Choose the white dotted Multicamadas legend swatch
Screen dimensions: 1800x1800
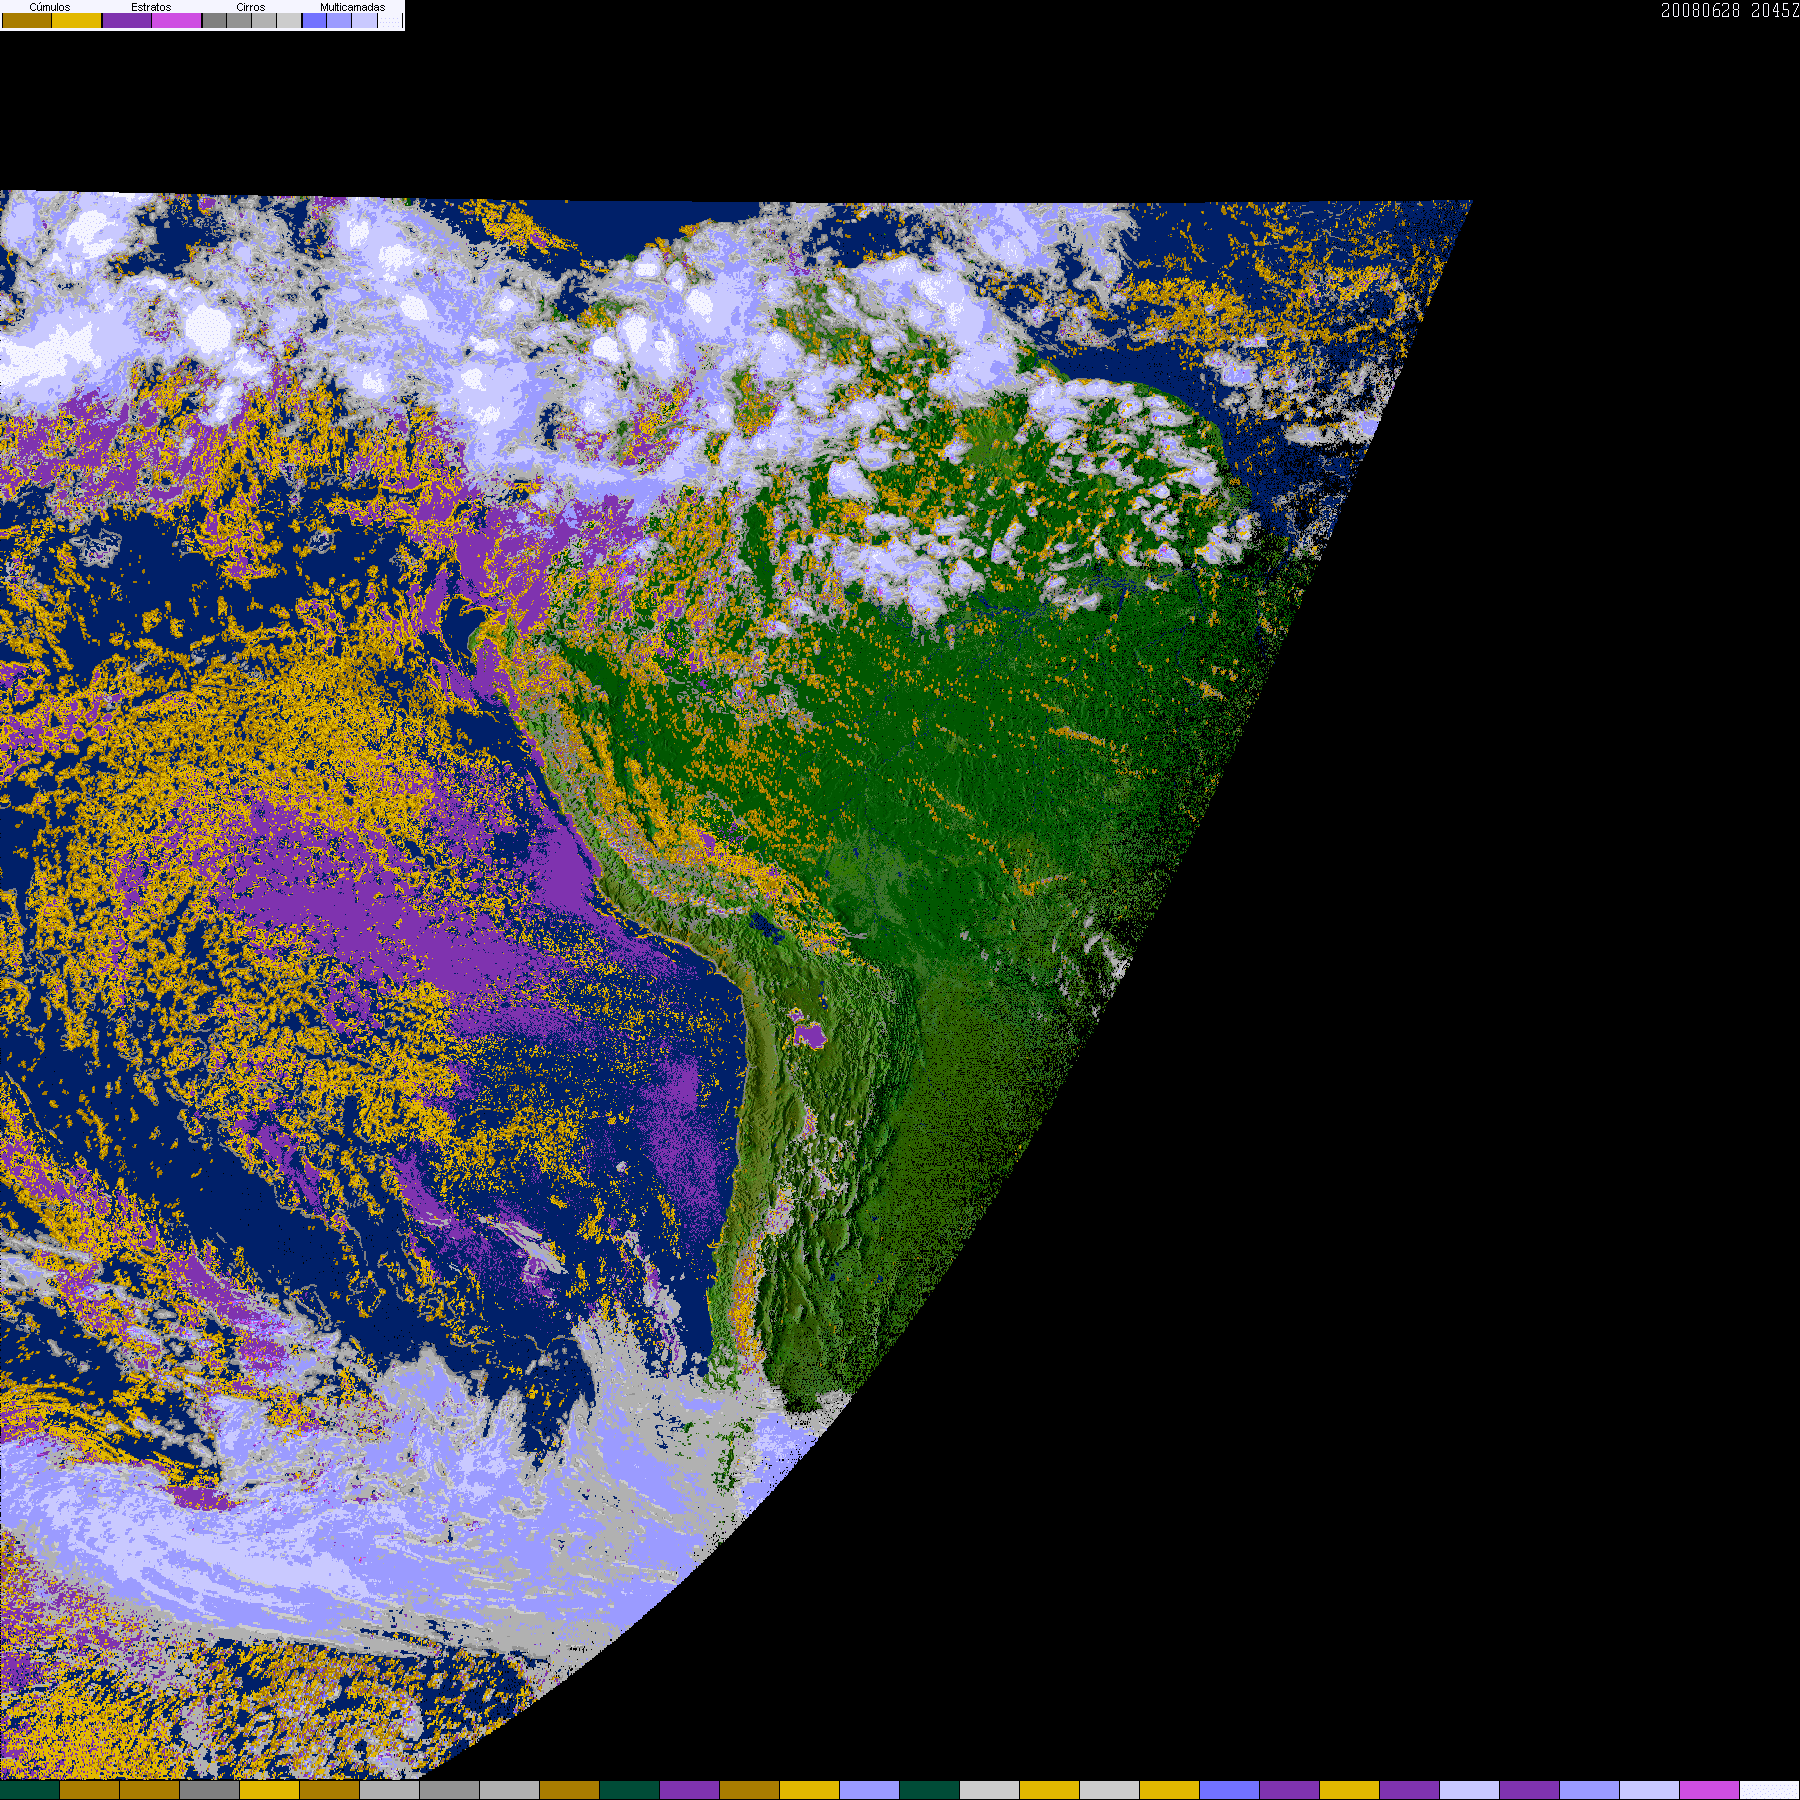click(390, 20)
